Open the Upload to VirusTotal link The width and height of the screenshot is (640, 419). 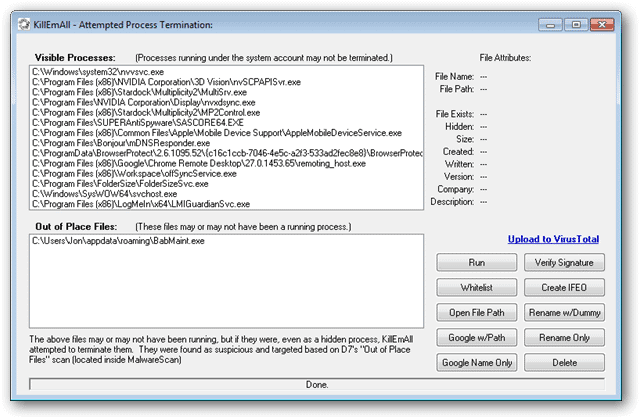553,239
